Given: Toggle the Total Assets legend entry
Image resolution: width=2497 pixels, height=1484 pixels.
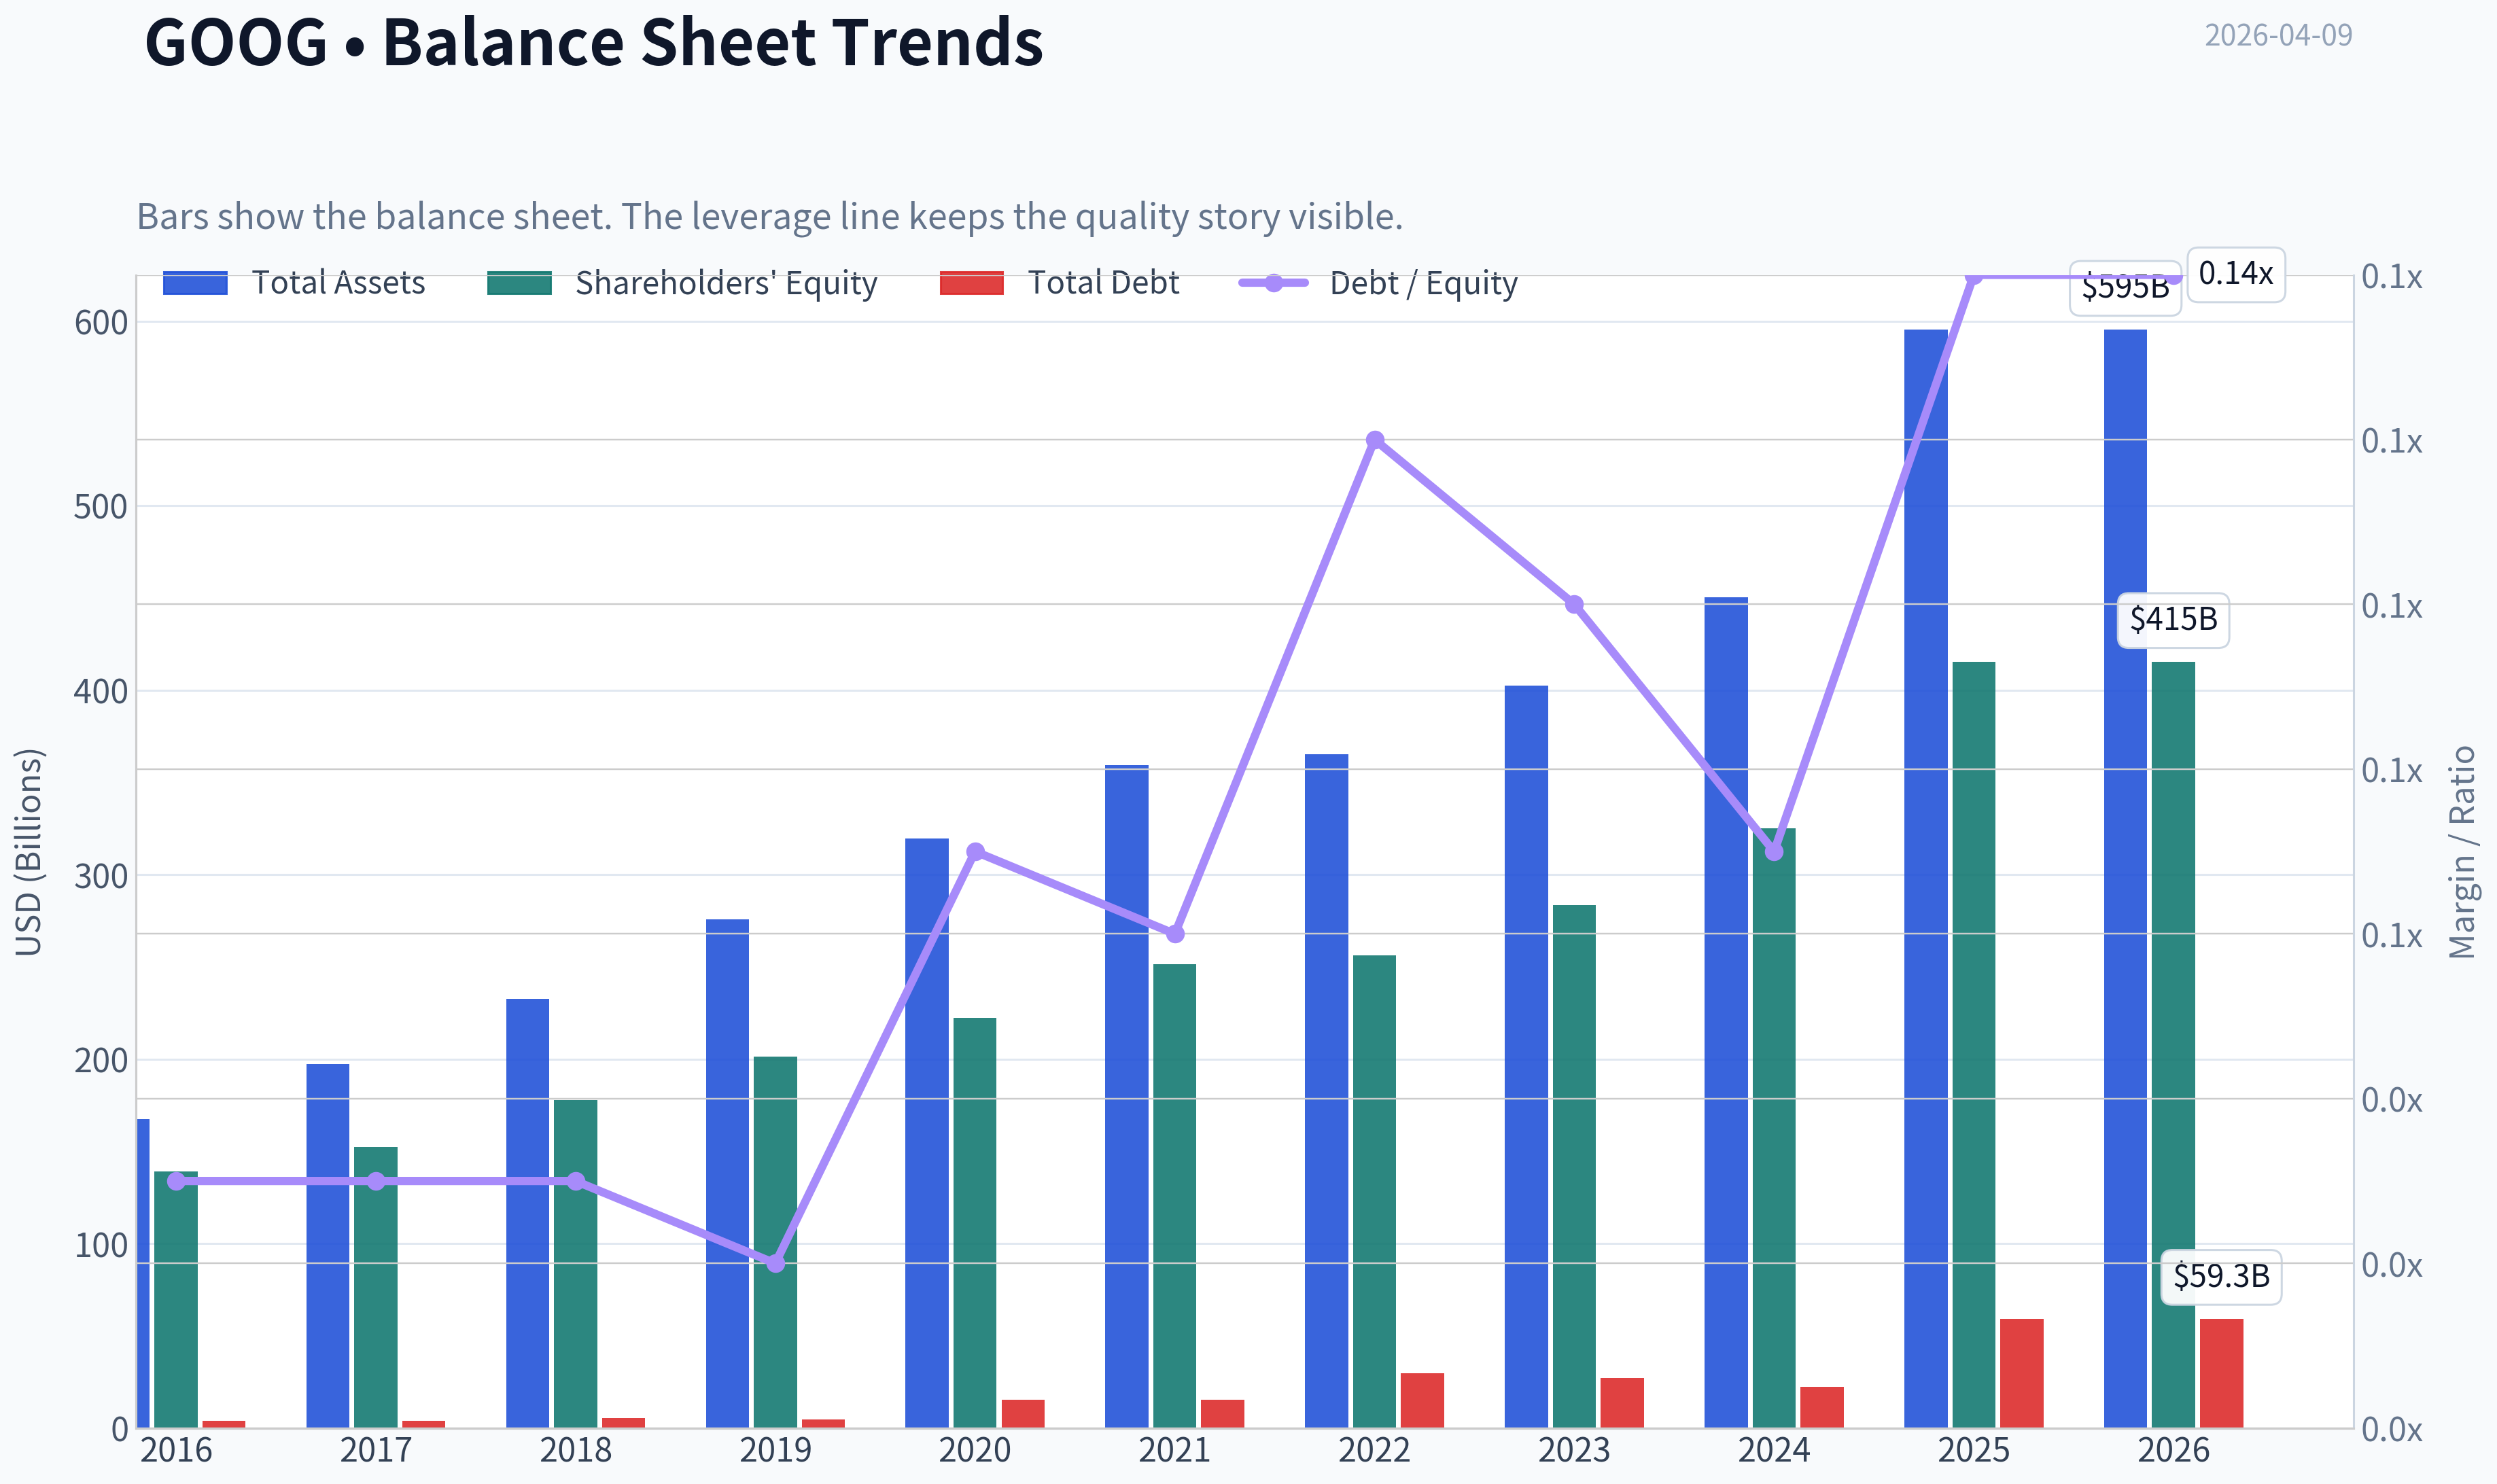Looking at the screenshot, I should pyautogui.click(x=294, y=283).
